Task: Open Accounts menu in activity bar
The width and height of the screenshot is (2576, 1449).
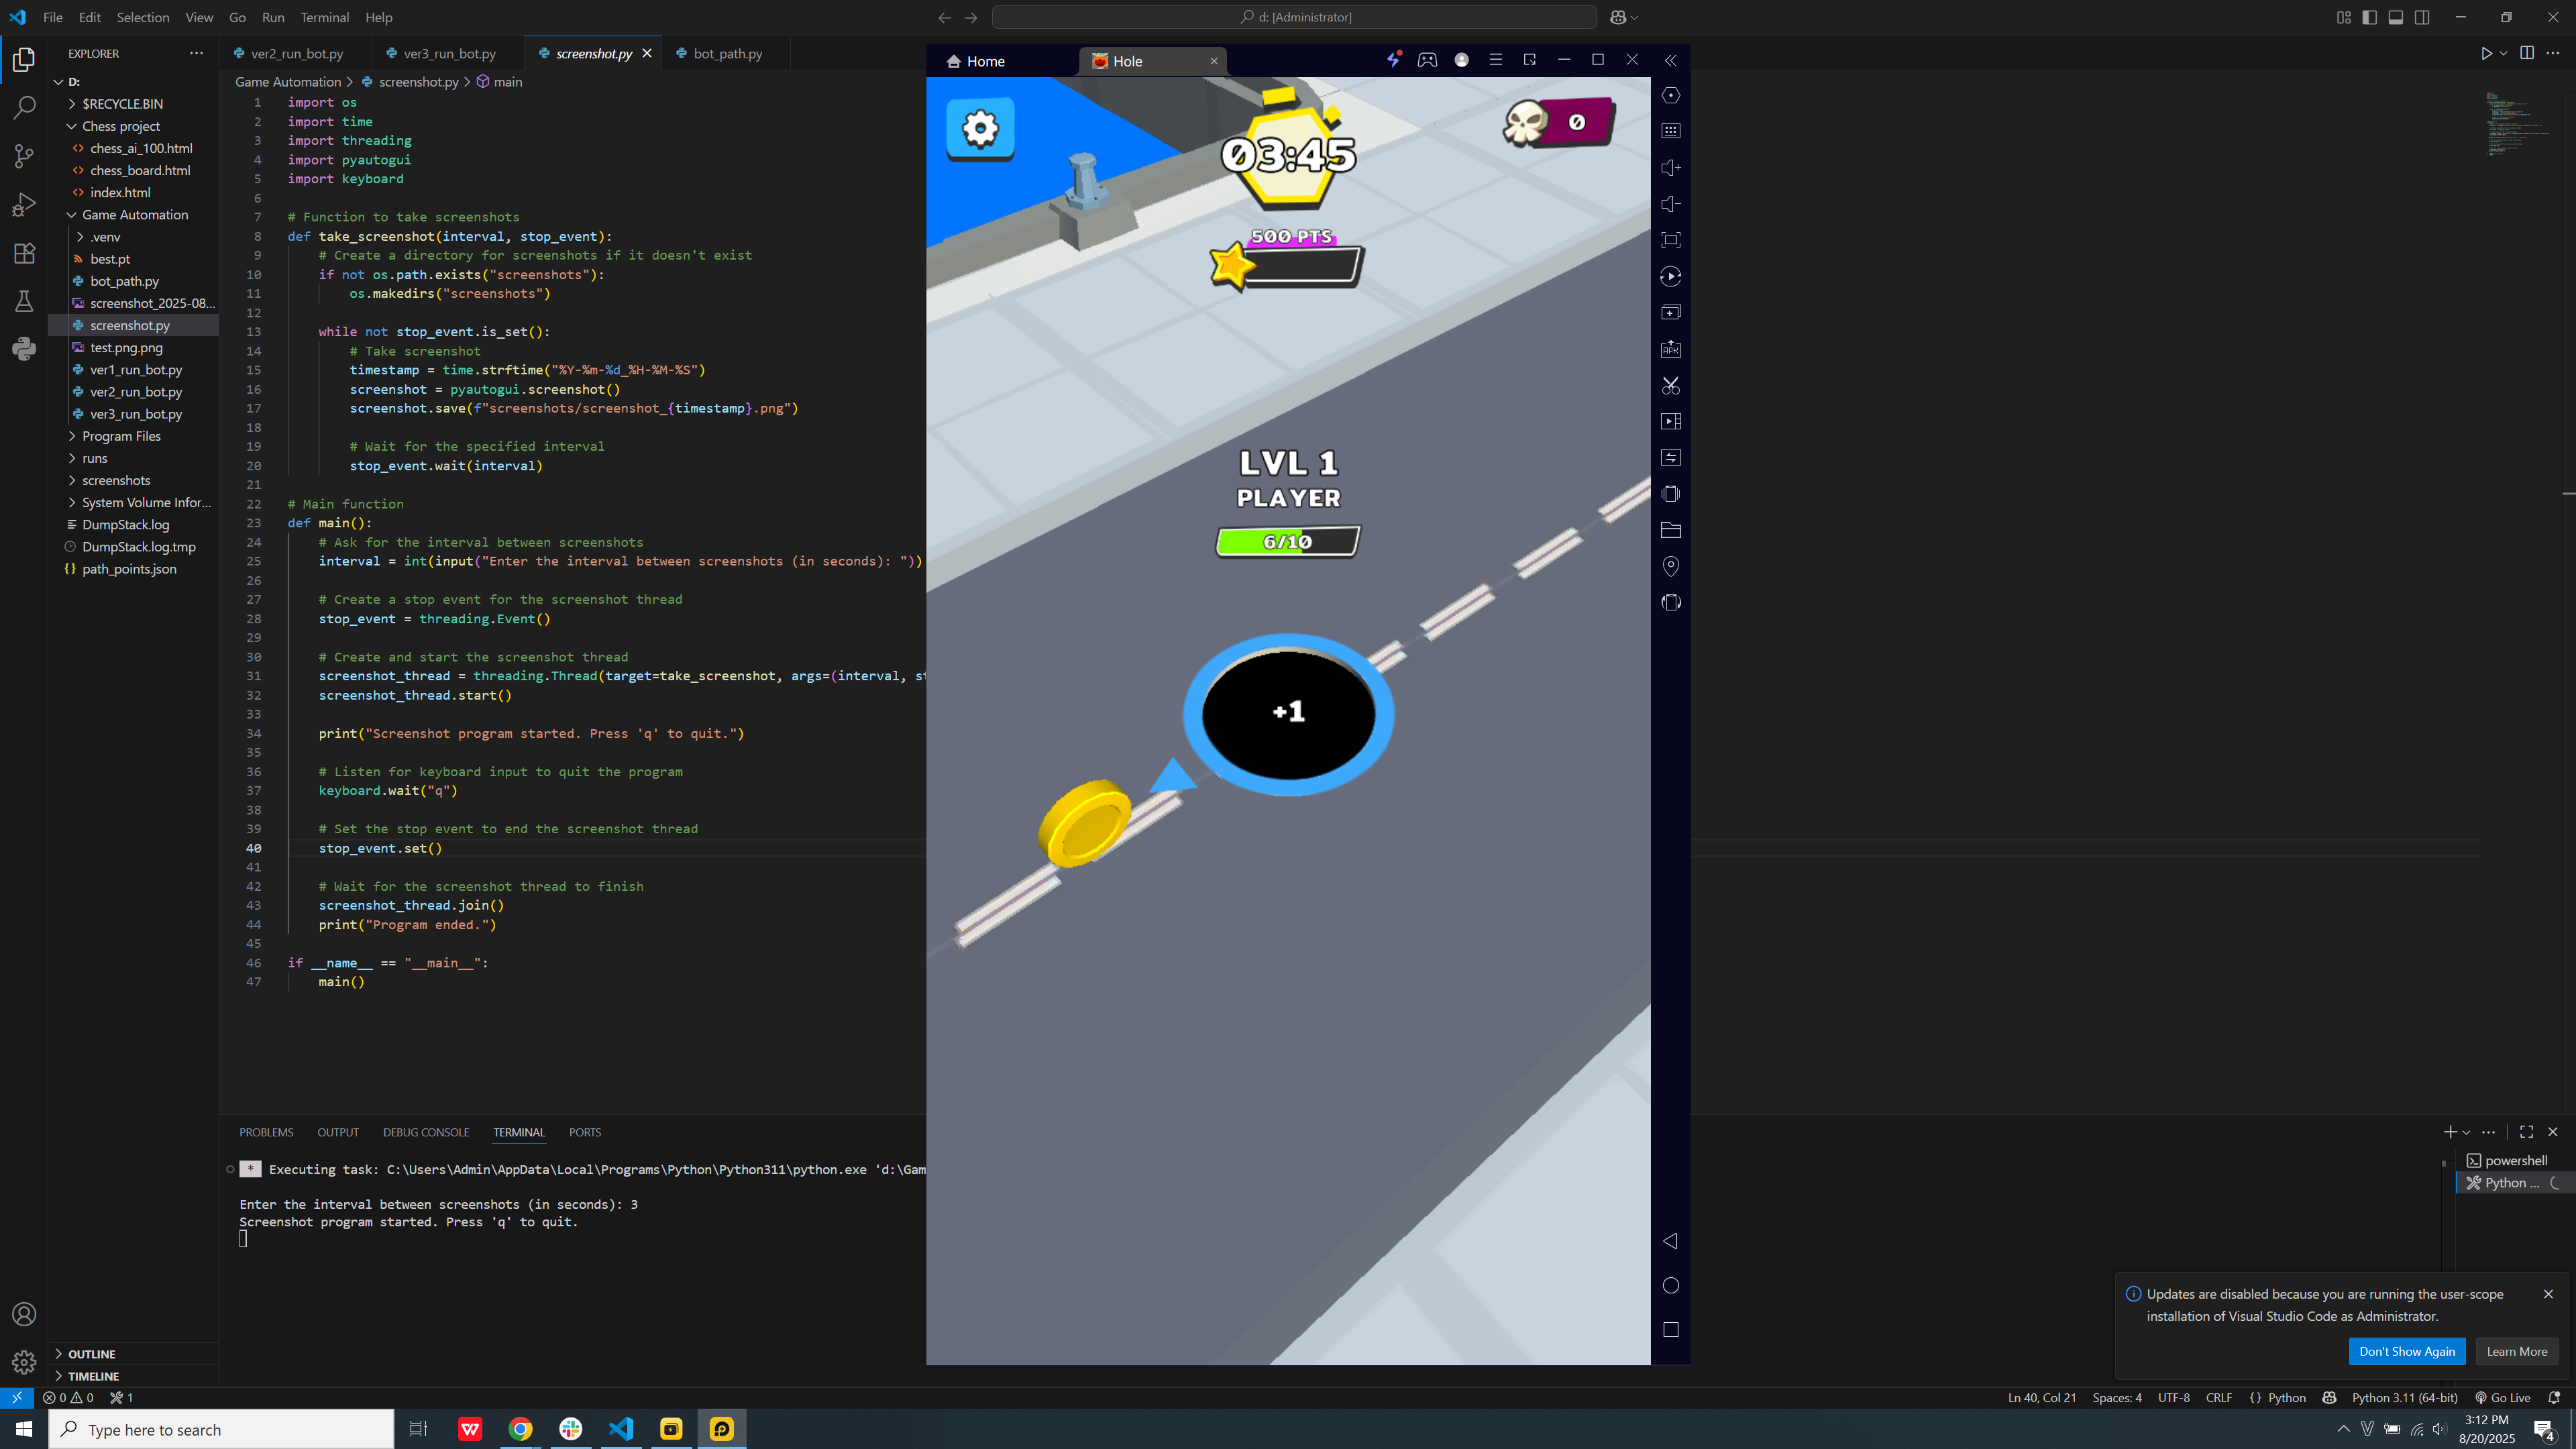Action: [24, 1314]
